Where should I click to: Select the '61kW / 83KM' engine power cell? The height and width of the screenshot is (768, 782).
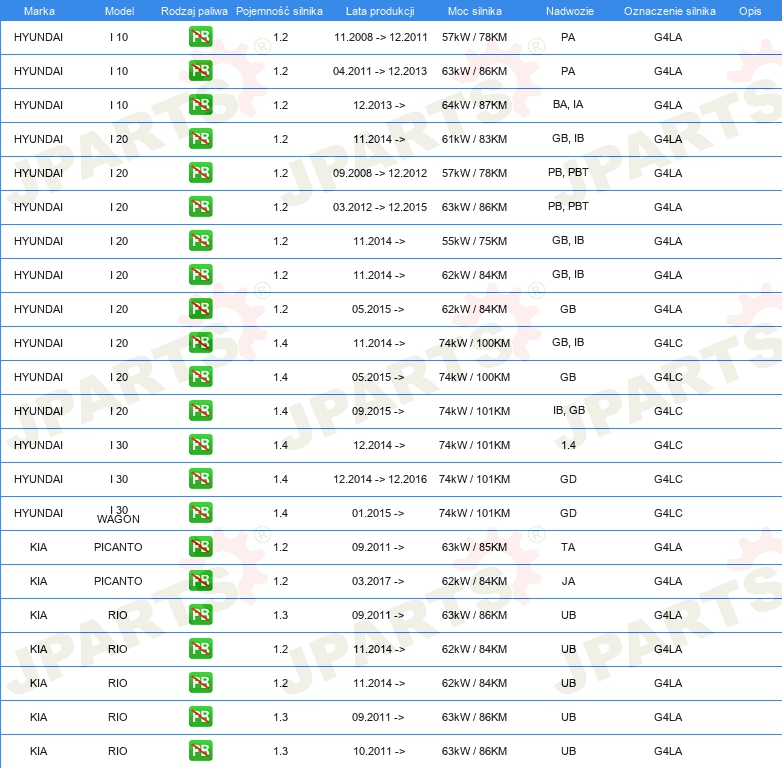pos(474,139)
